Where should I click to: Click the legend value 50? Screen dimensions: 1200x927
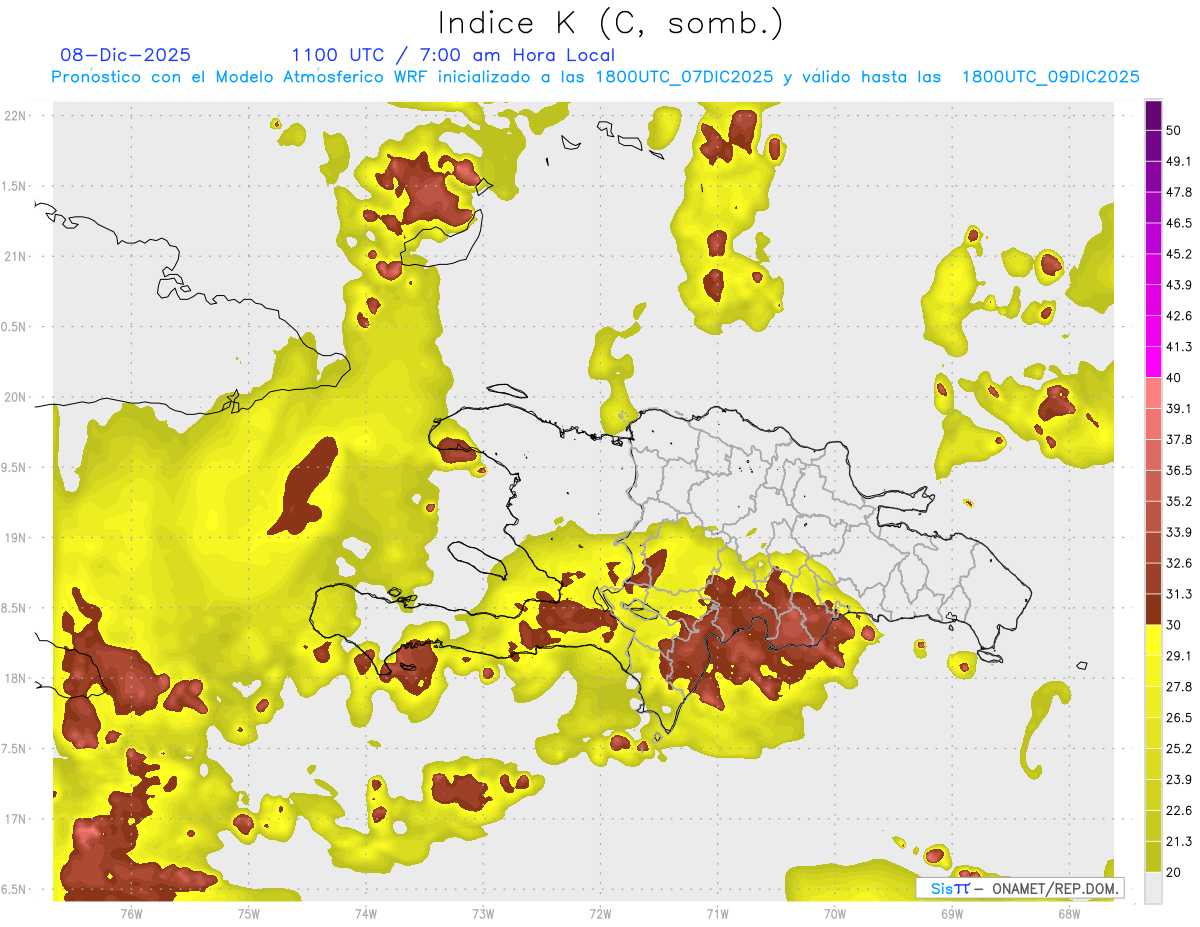point(1174,130)
